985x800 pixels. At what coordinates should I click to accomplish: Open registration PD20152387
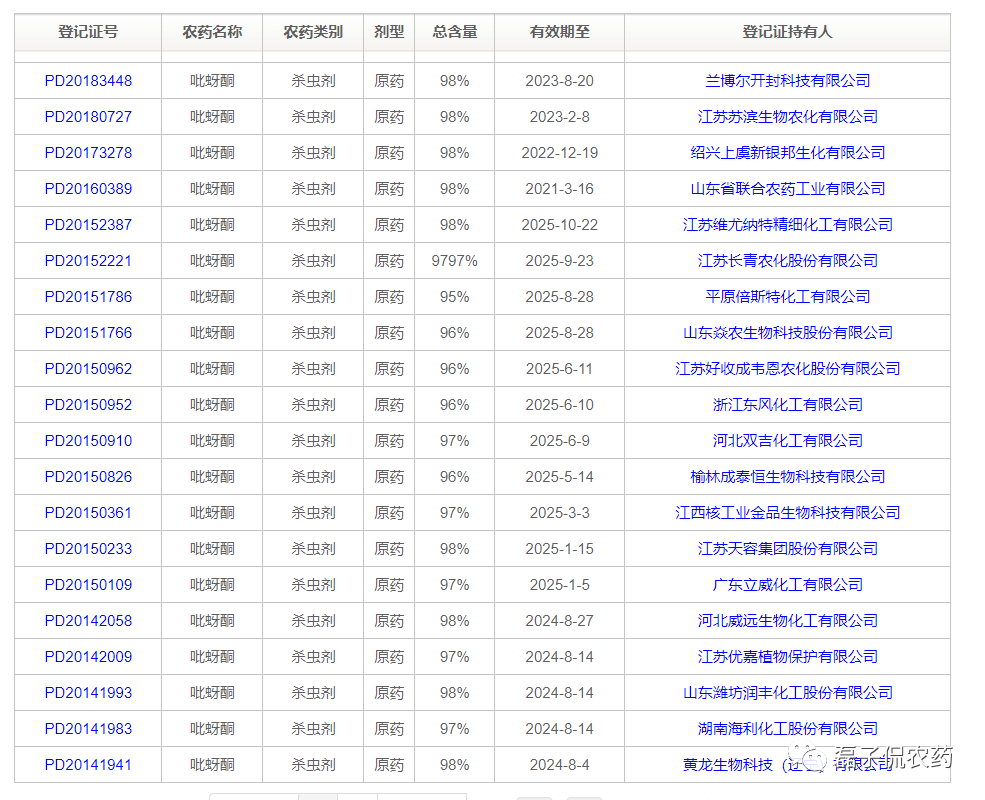pos(87,224)
